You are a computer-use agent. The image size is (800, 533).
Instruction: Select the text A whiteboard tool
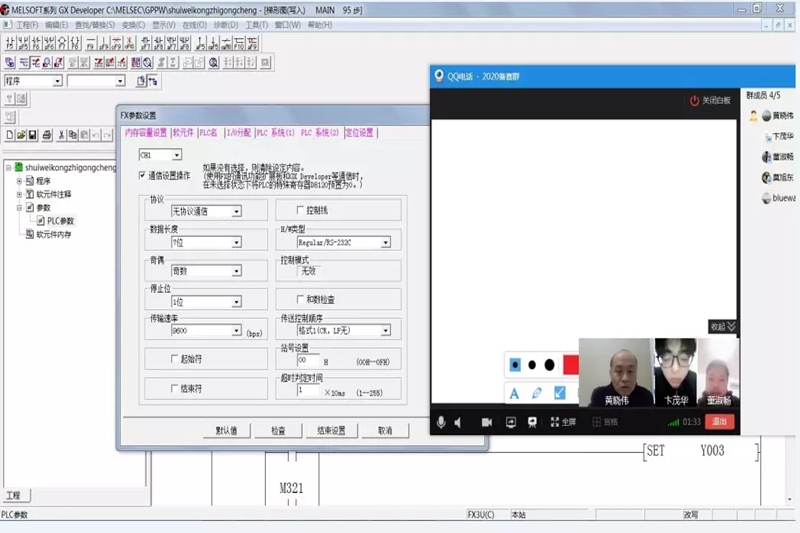tap(514, 393)
